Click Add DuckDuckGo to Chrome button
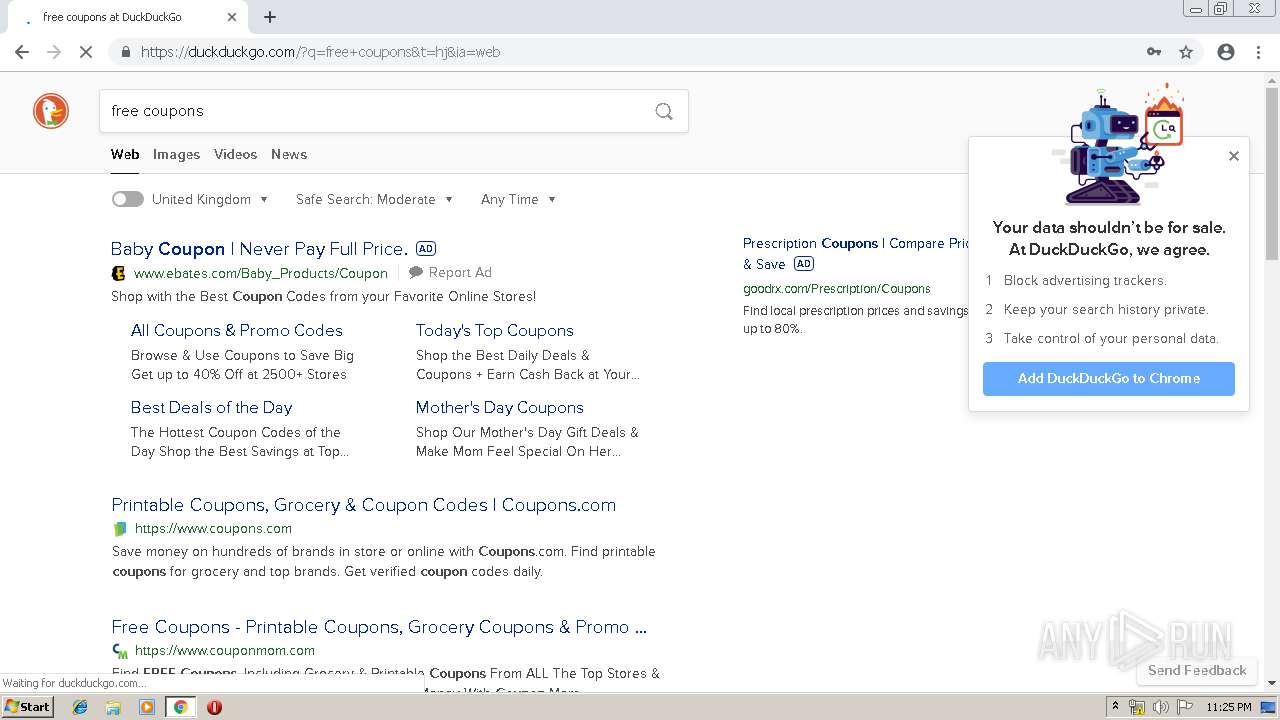The height and width of the screenshot is (720, 1280). click(1108, 378)
